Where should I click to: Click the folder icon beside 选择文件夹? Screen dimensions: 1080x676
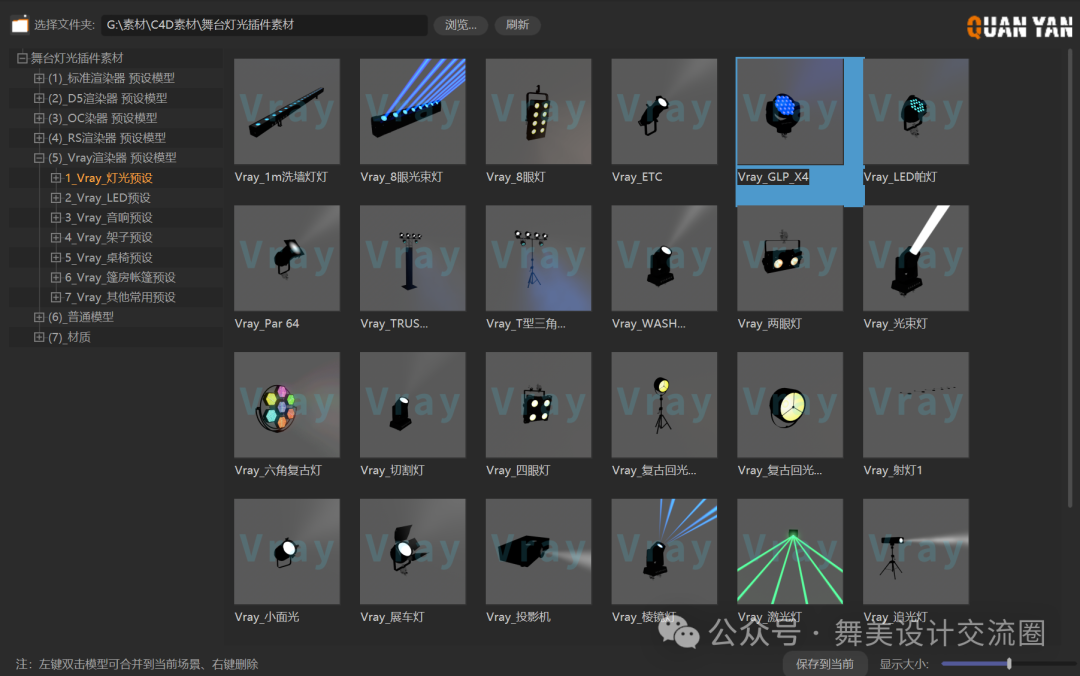(x=20, y=25)
